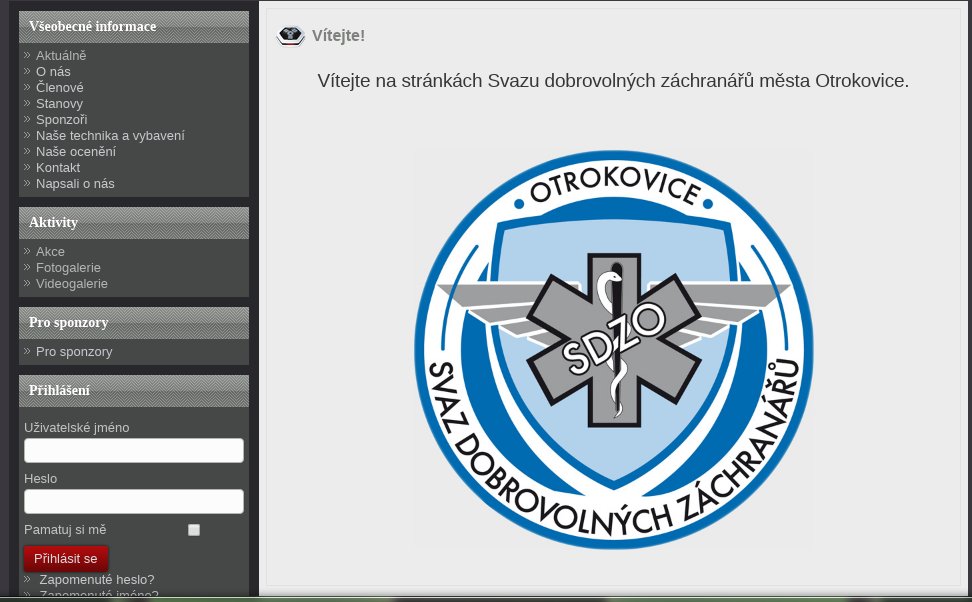Image resolution: width=972 pixels, height=602 pixels.
Task: Click the SDZO Otrokovice logo image
Action: pos(614,350)
